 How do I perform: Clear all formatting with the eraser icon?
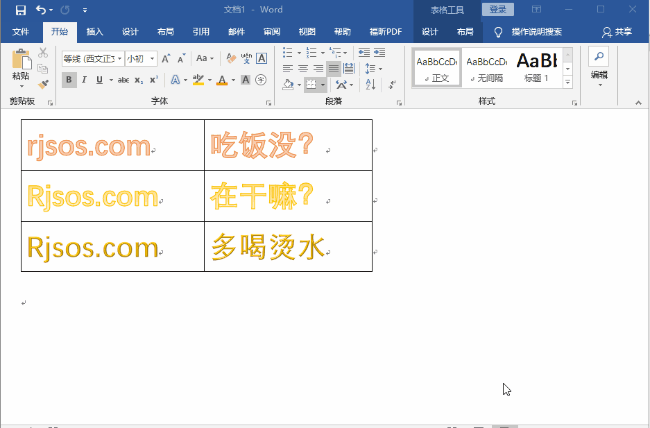[x=231, y=58]
